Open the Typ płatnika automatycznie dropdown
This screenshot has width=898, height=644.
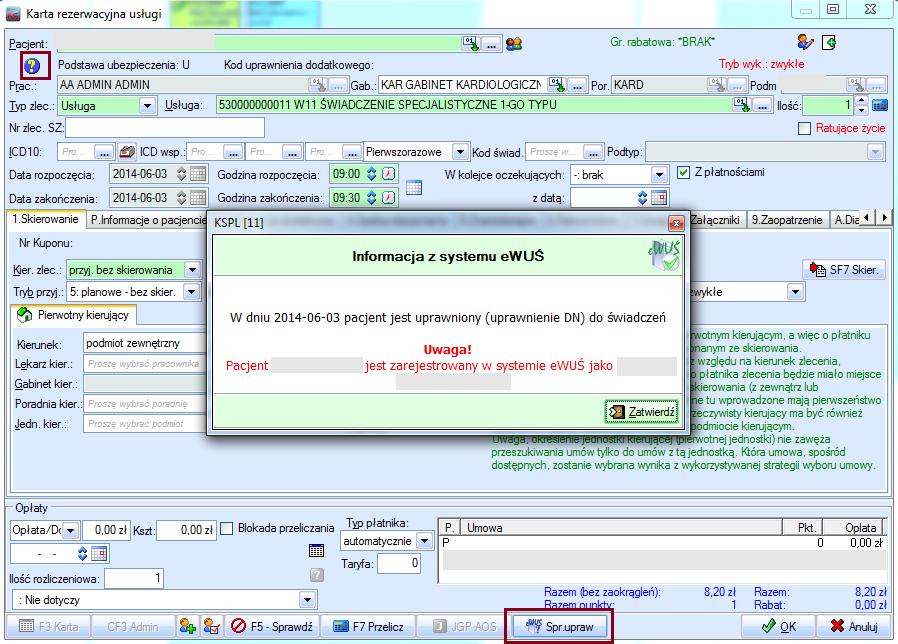pos(424,541)
